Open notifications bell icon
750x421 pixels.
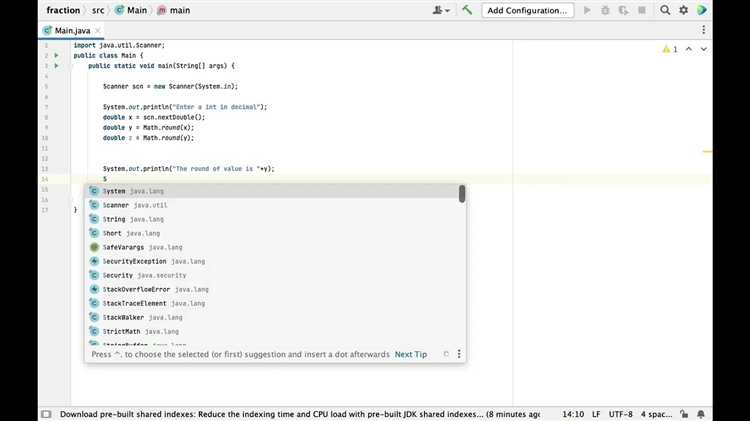coord(701,414)
